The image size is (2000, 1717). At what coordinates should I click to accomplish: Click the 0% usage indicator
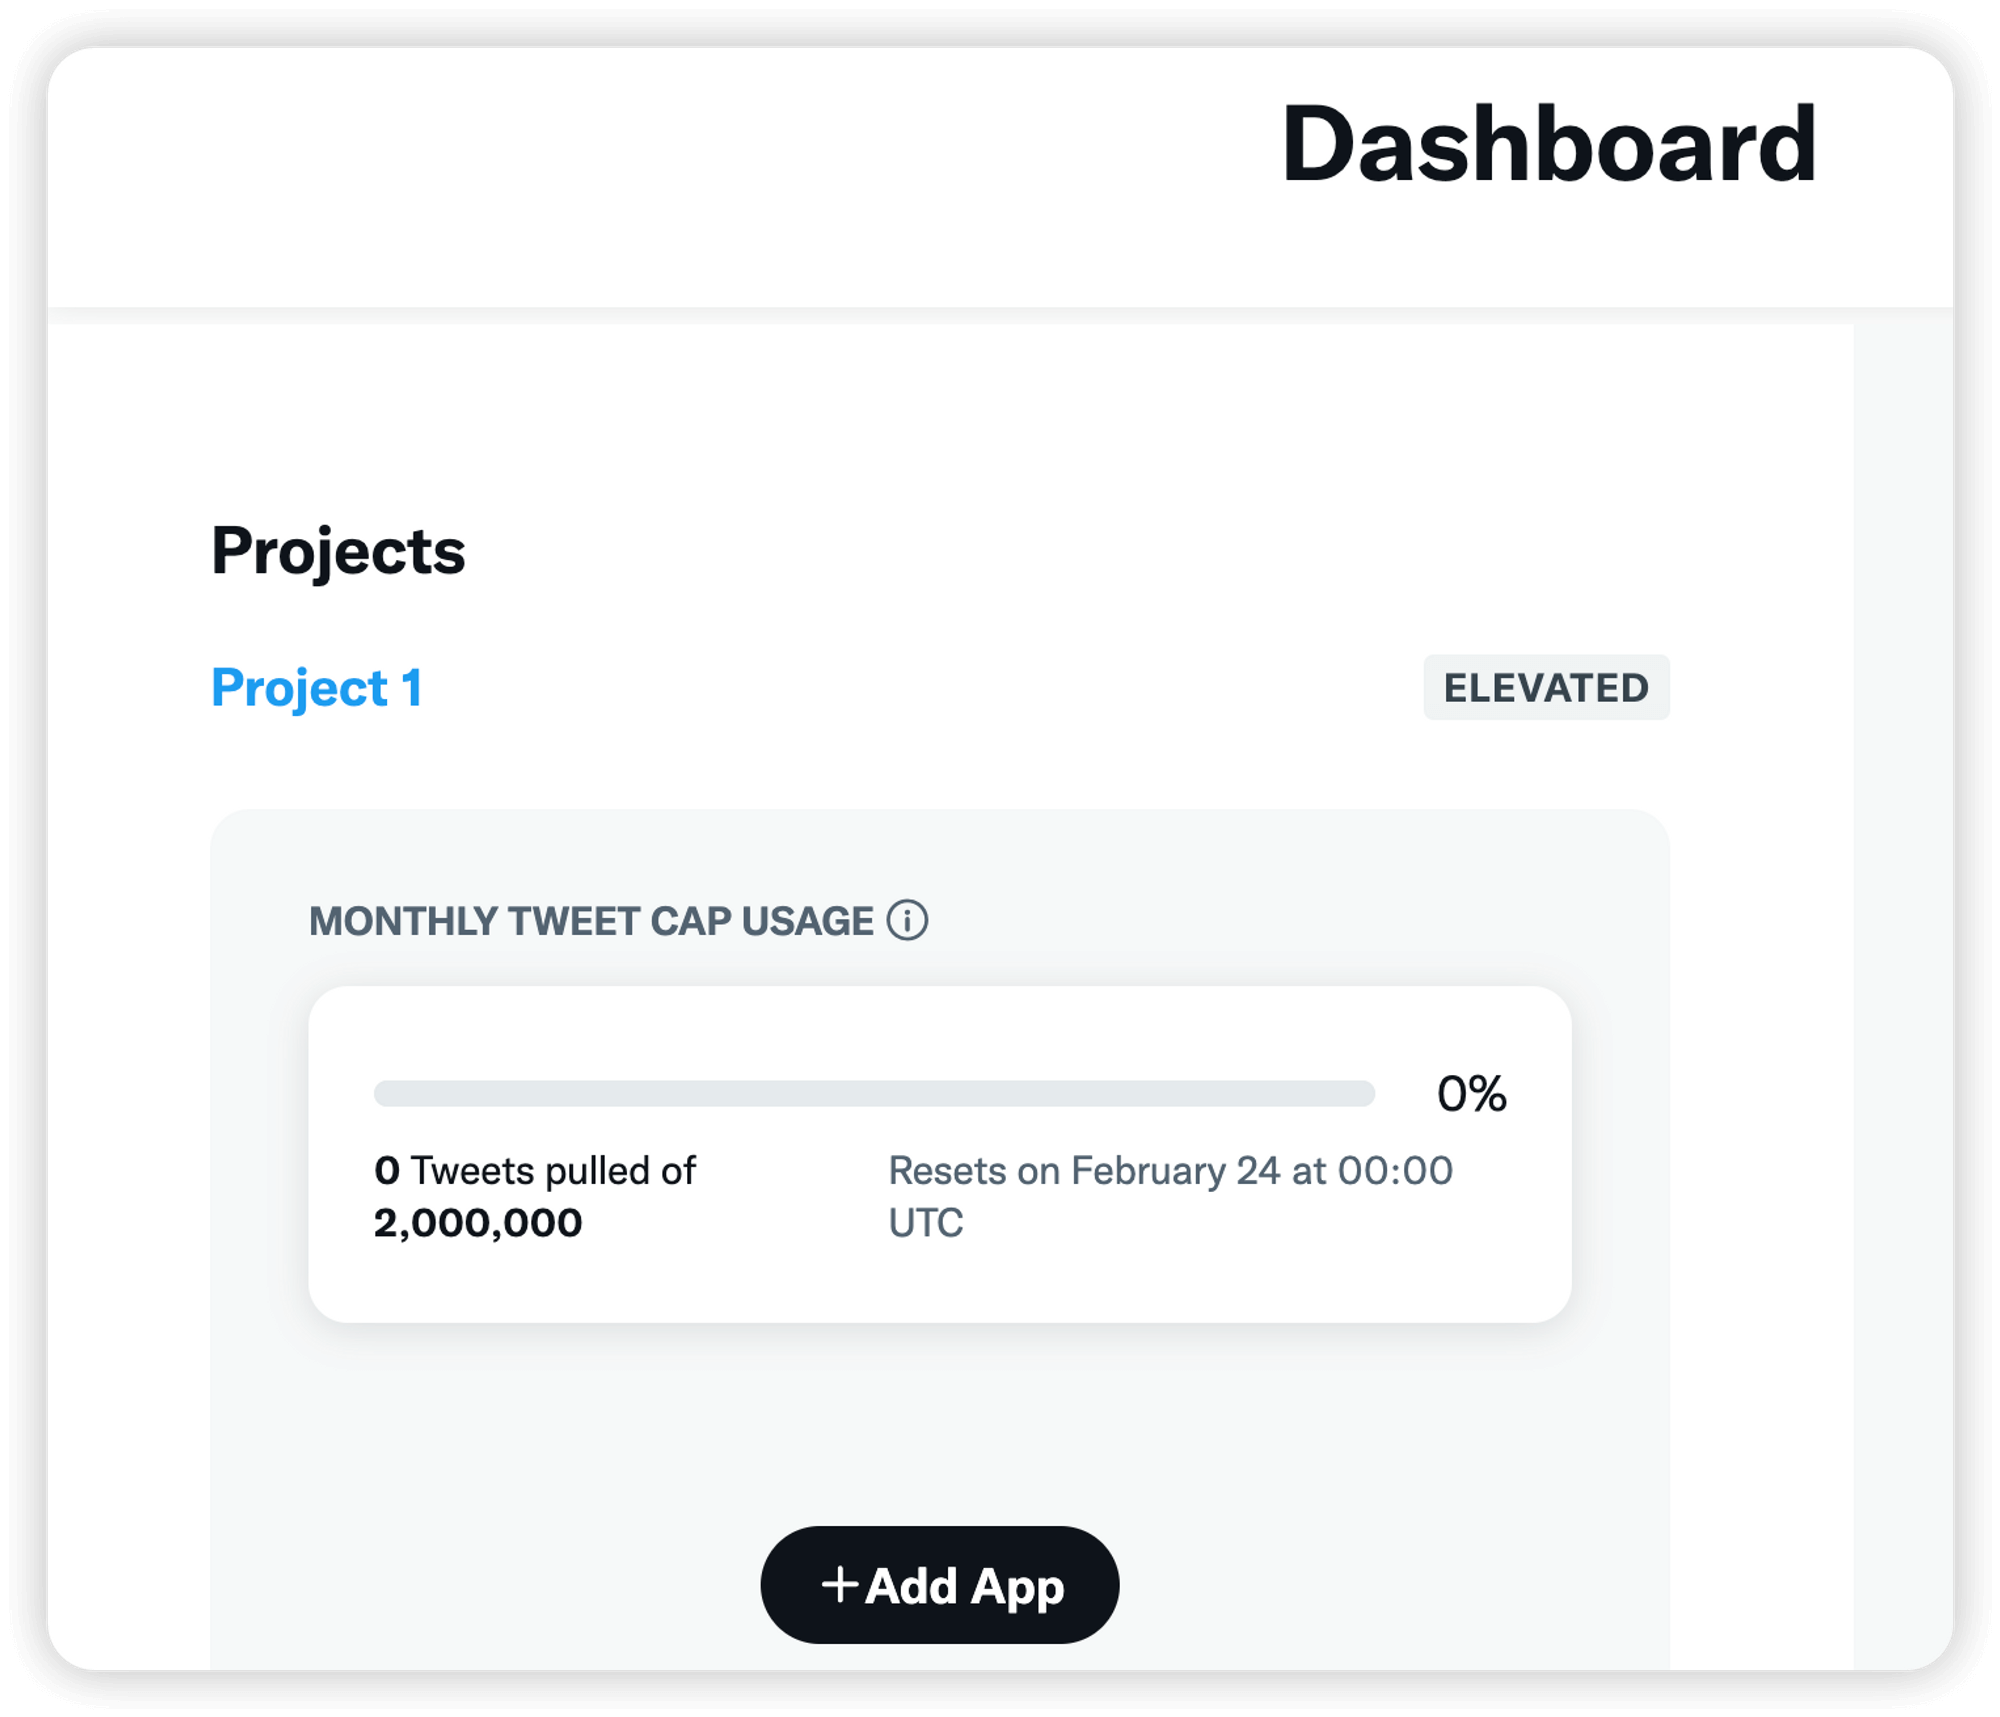pyautogui.click(x=1470, y=1094)
